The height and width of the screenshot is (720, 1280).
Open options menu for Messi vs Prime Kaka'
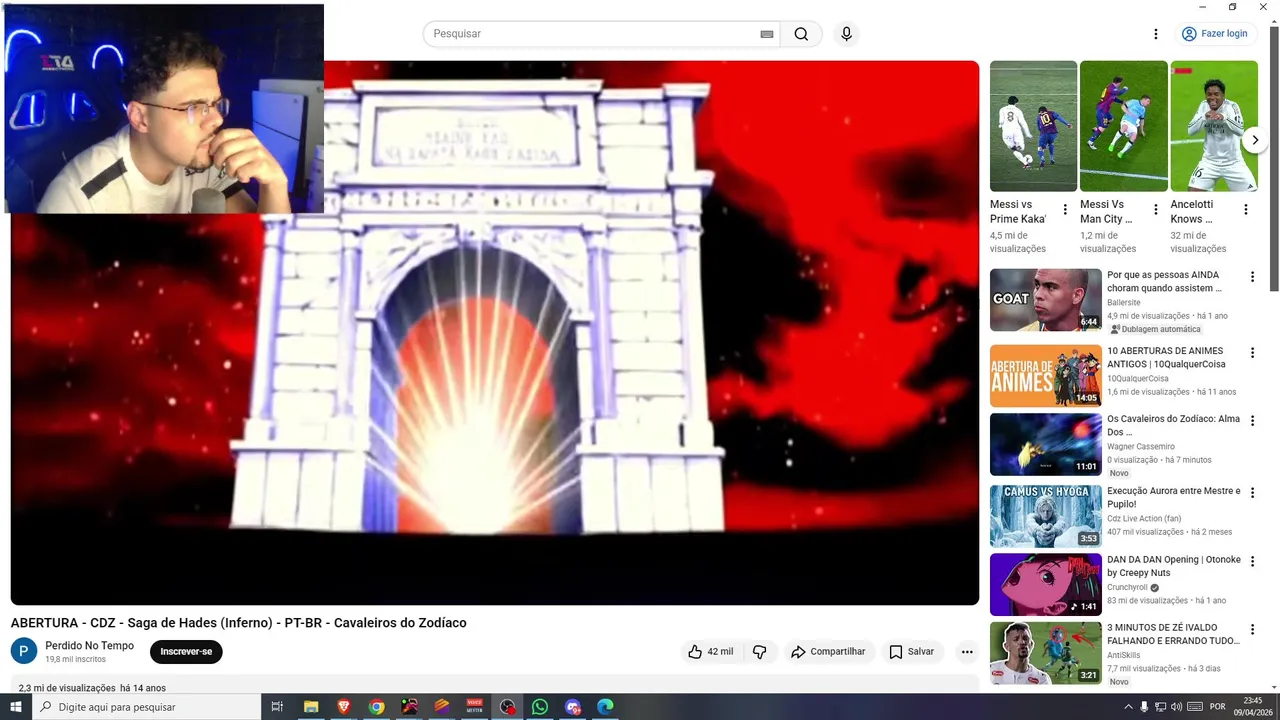coord(1065,210)
